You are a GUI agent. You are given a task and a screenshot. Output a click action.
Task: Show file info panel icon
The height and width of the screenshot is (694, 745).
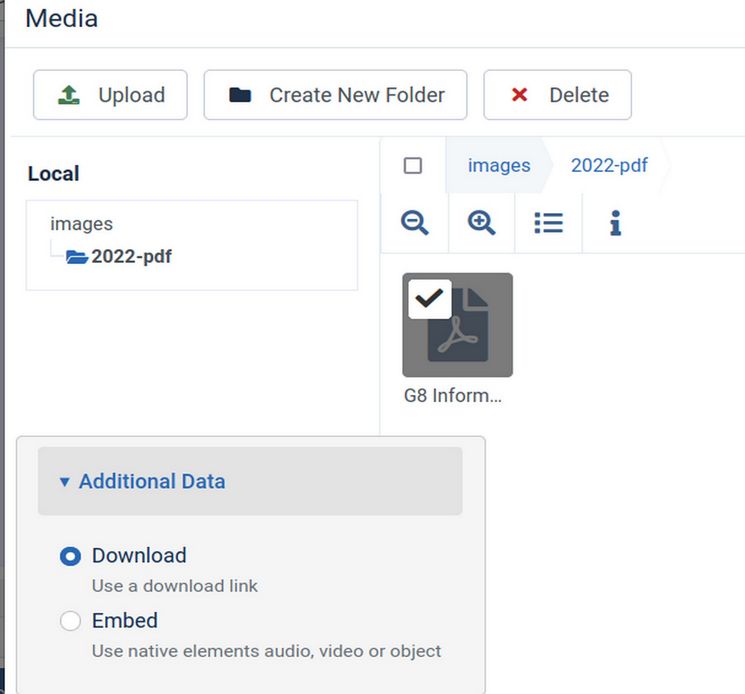615,223
